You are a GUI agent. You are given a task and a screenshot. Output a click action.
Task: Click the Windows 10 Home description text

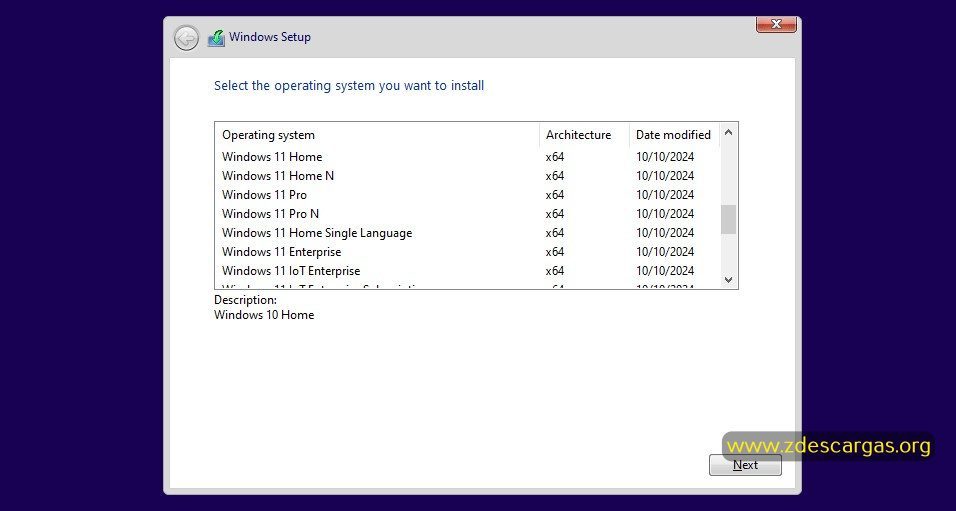[x=264, y=315]
